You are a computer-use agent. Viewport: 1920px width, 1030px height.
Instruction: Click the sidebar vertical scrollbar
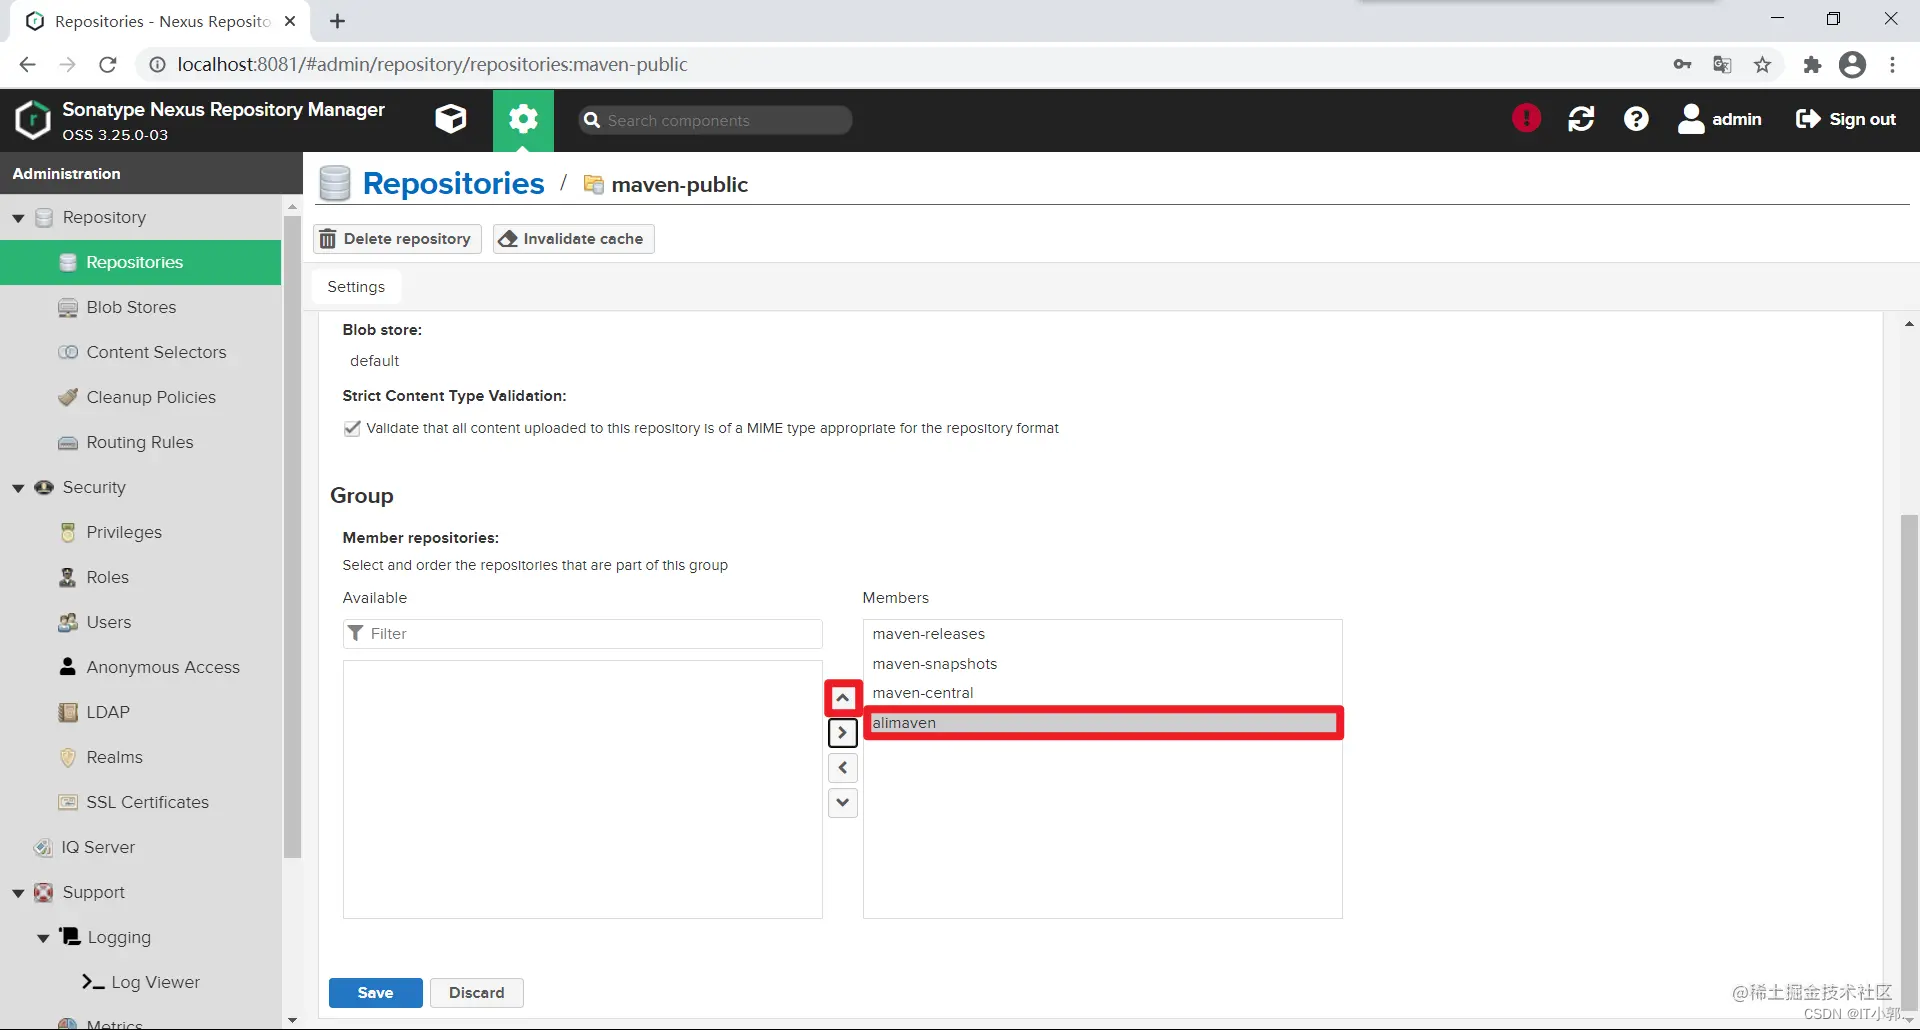pyautogui.click(x=293, y=536)
